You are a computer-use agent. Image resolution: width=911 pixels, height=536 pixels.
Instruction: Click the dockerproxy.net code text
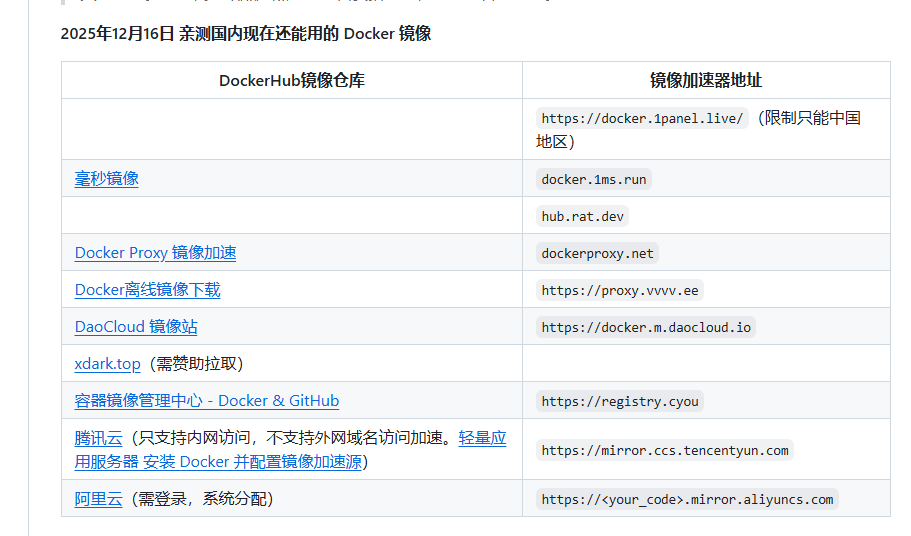pyautogui.click(x=597, y=254)
